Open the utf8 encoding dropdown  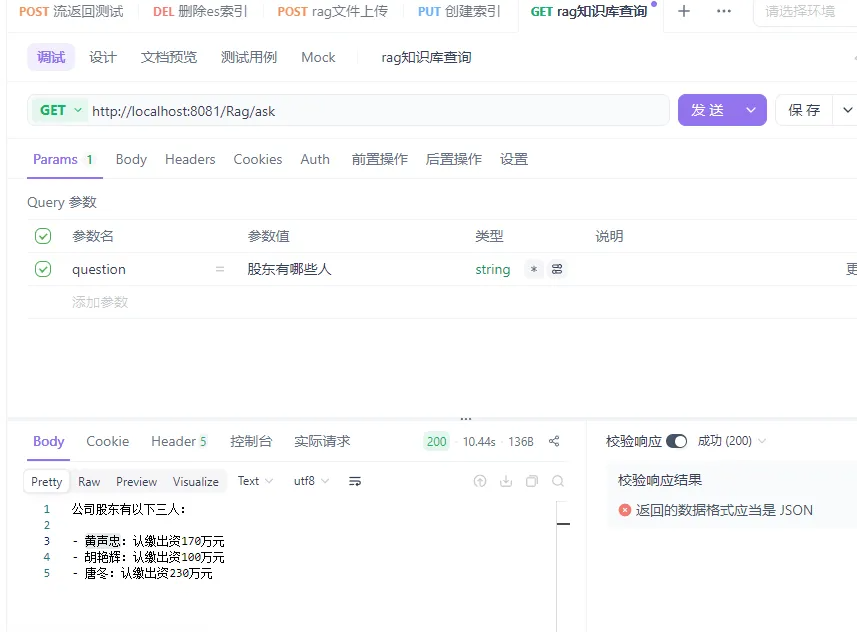coord(311,481)
